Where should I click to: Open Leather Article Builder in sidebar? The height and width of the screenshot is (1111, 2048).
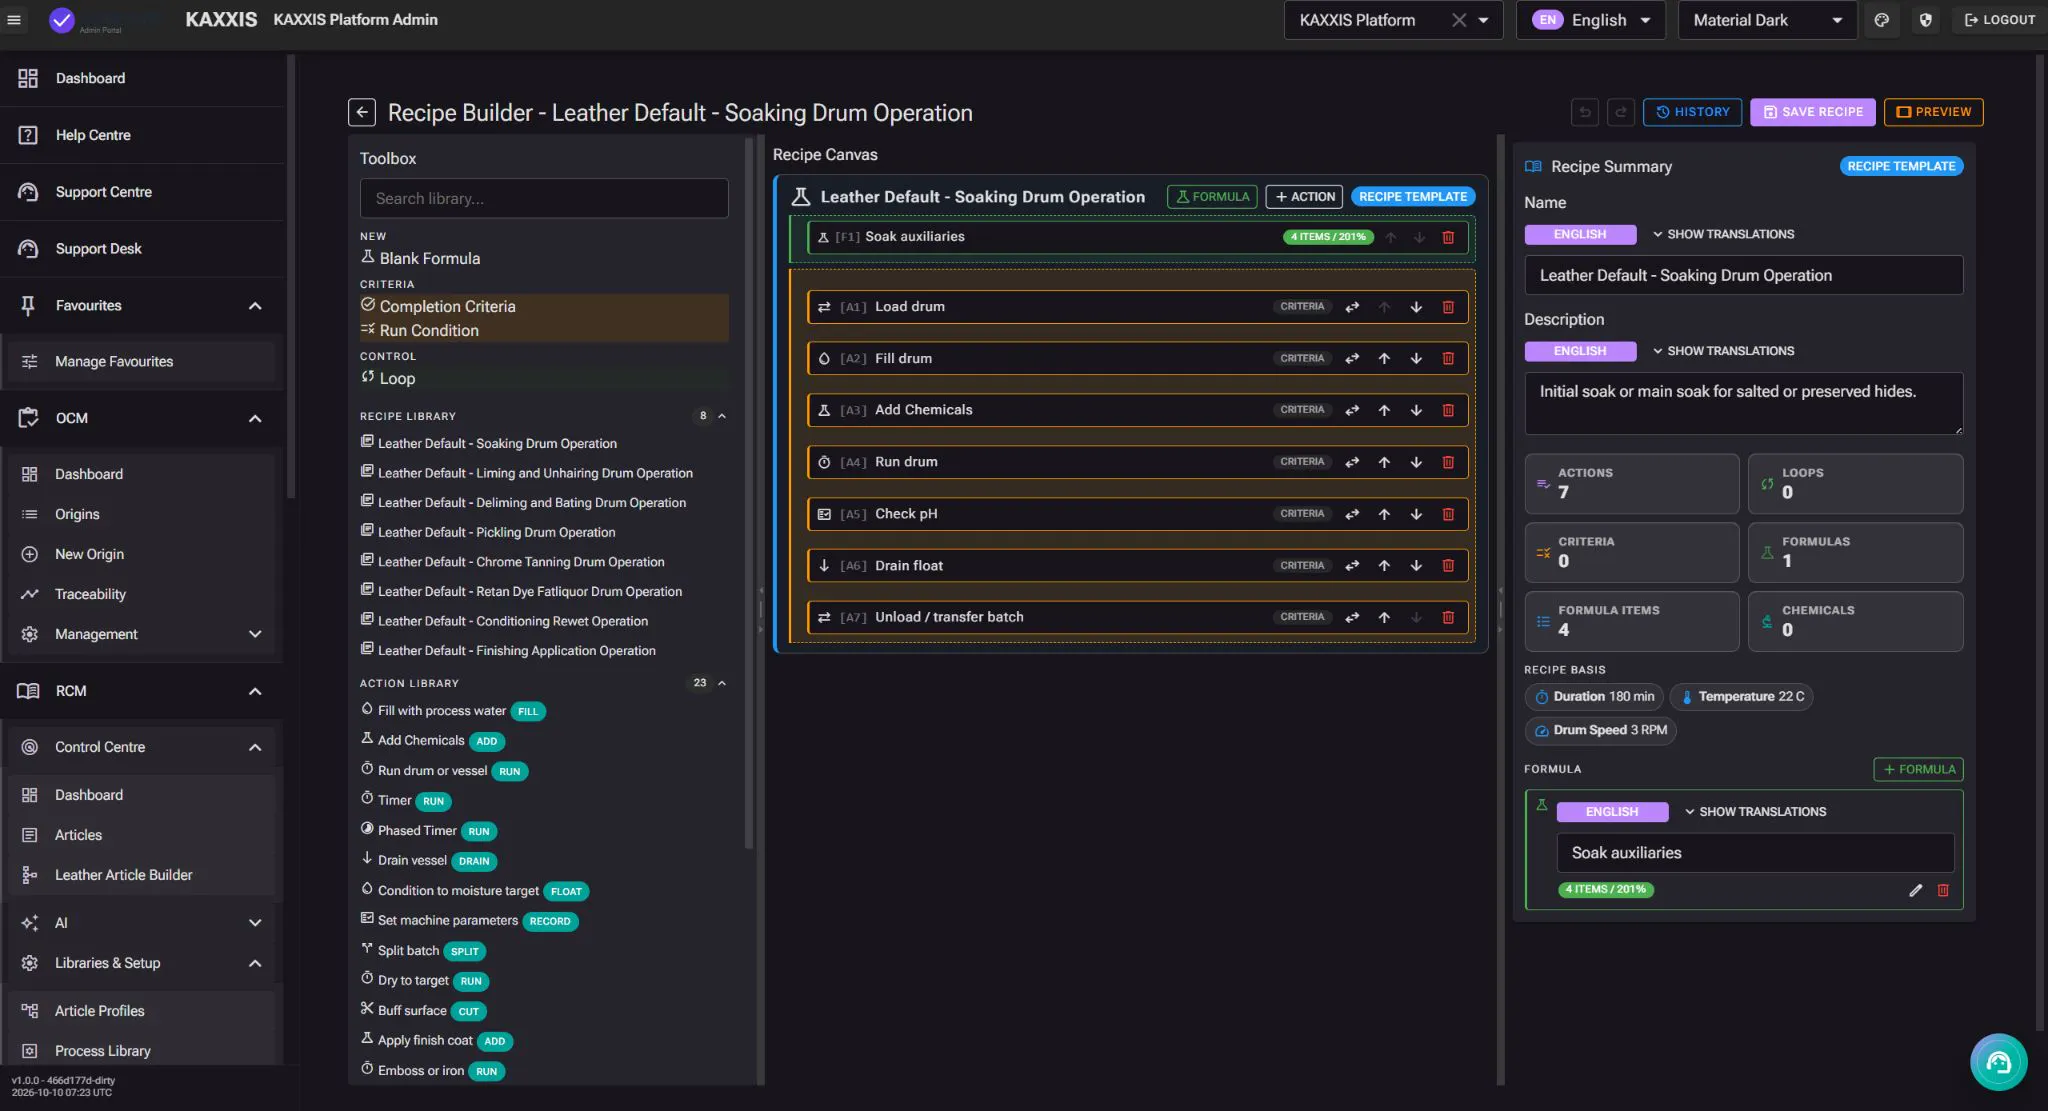click(142, 875)
